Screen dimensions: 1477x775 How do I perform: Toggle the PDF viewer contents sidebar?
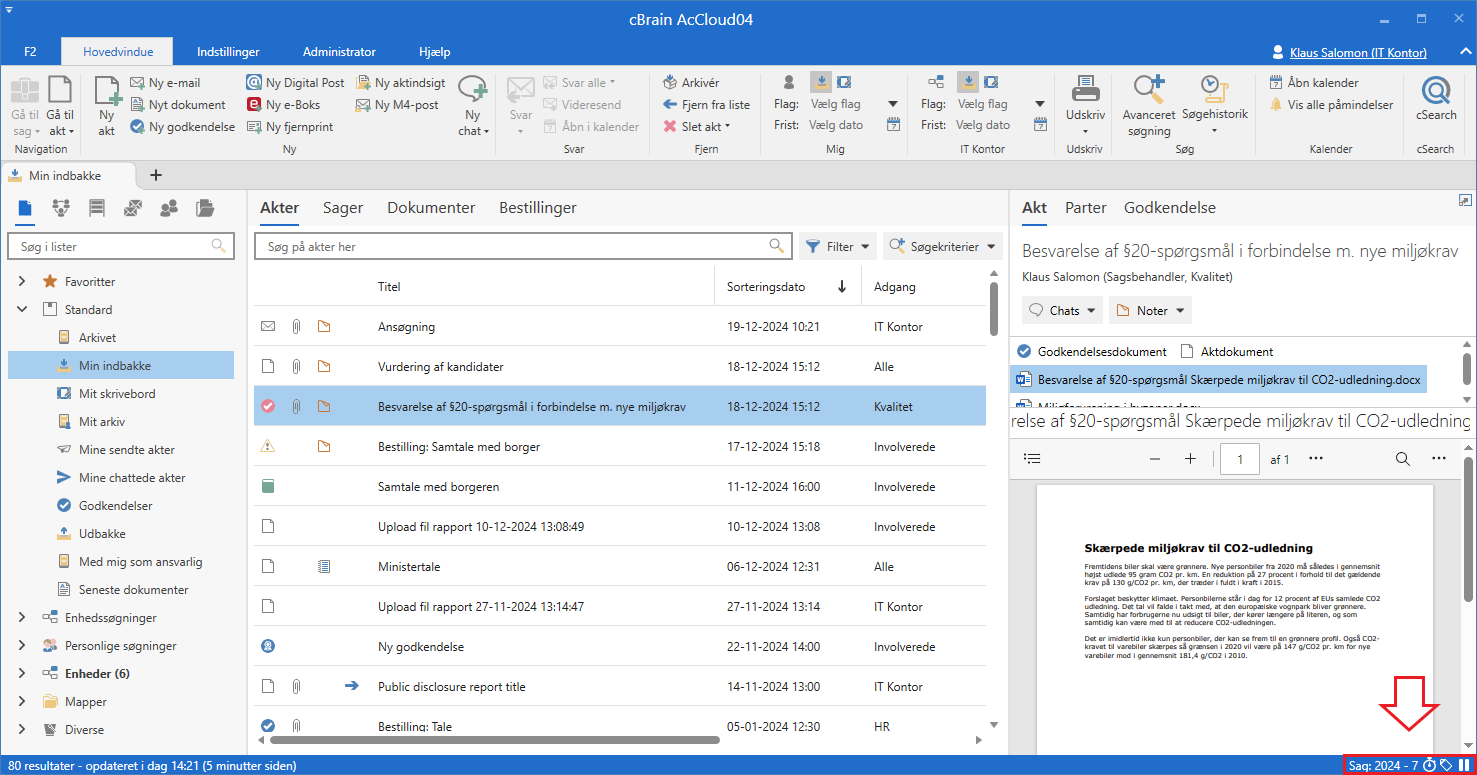click(1033, 459)
